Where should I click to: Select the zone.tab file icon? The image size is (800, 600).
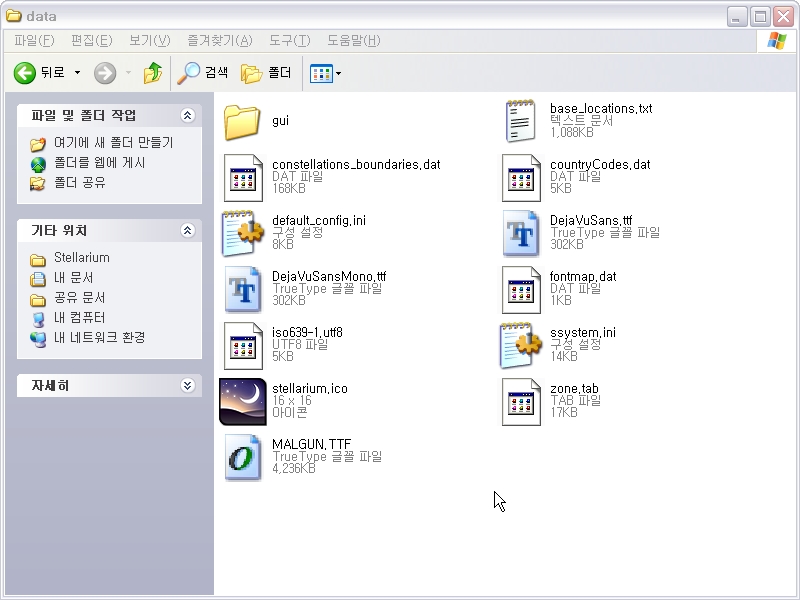point(521,402)
